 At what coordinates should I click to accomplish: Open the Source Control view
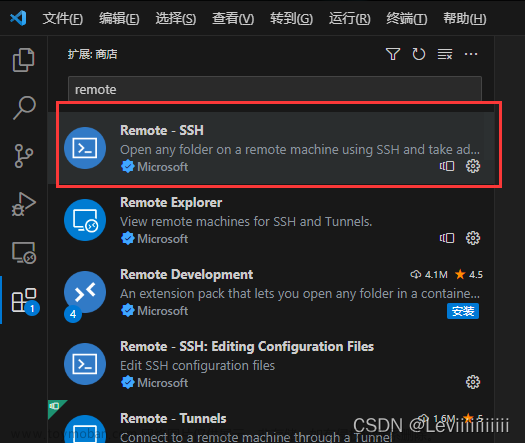24,156
